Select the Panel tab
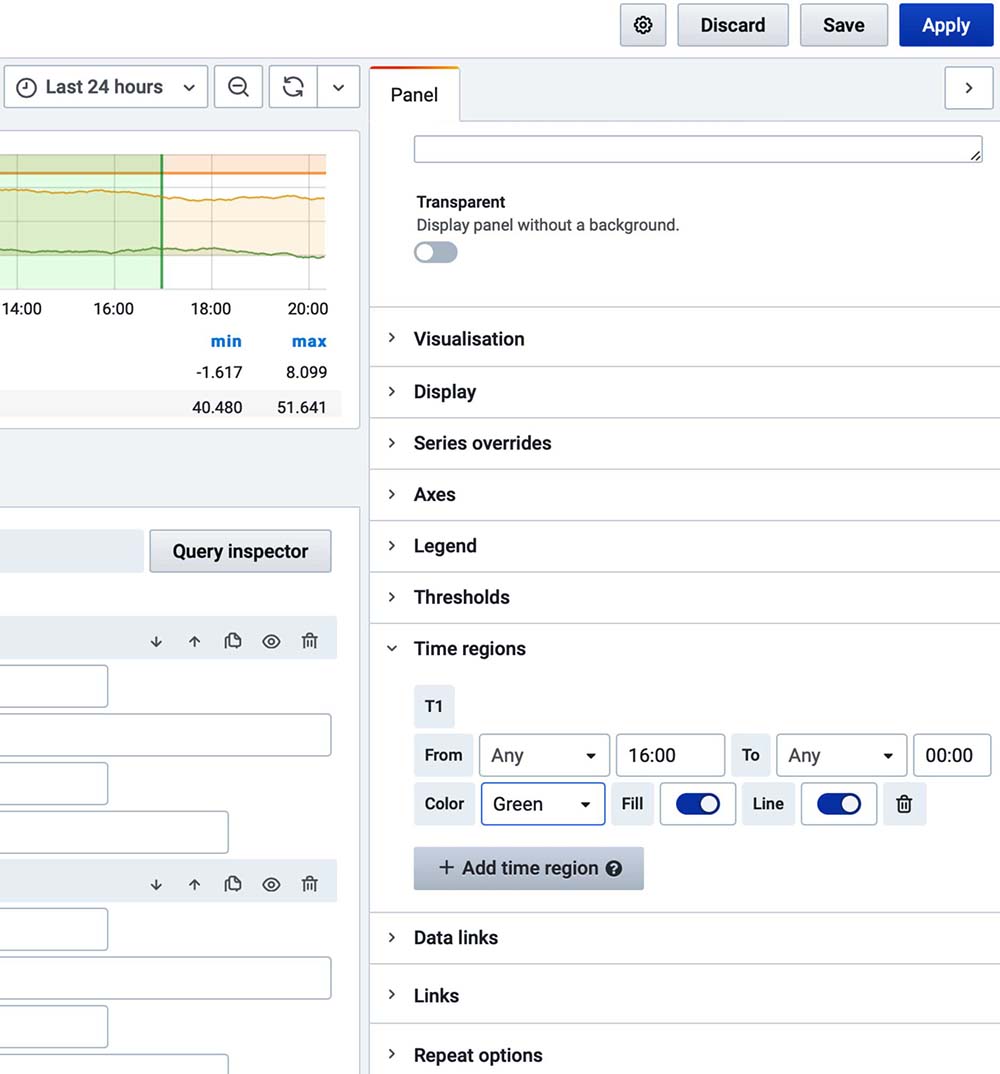The image size is (1000, 1074). coord(414,95)
